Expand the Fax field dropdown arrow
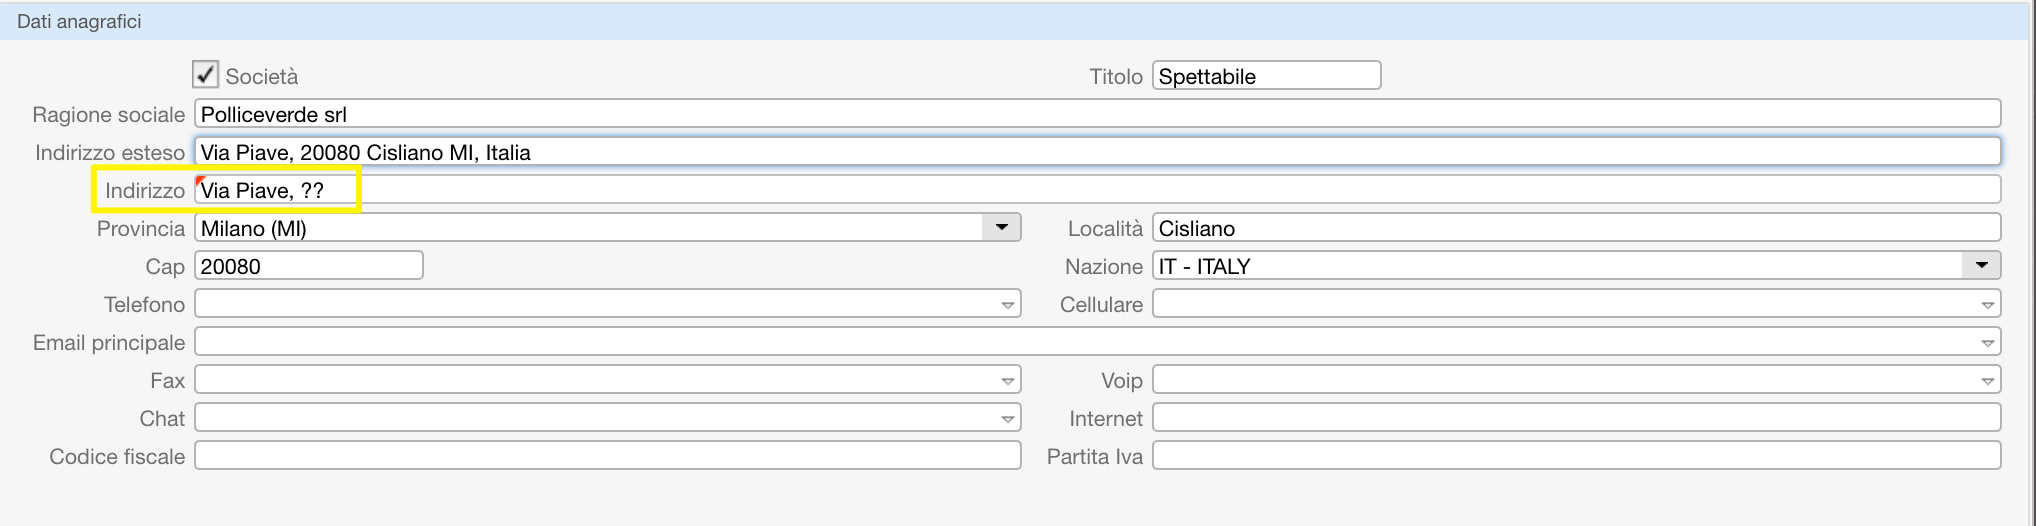 (1007, 381)
